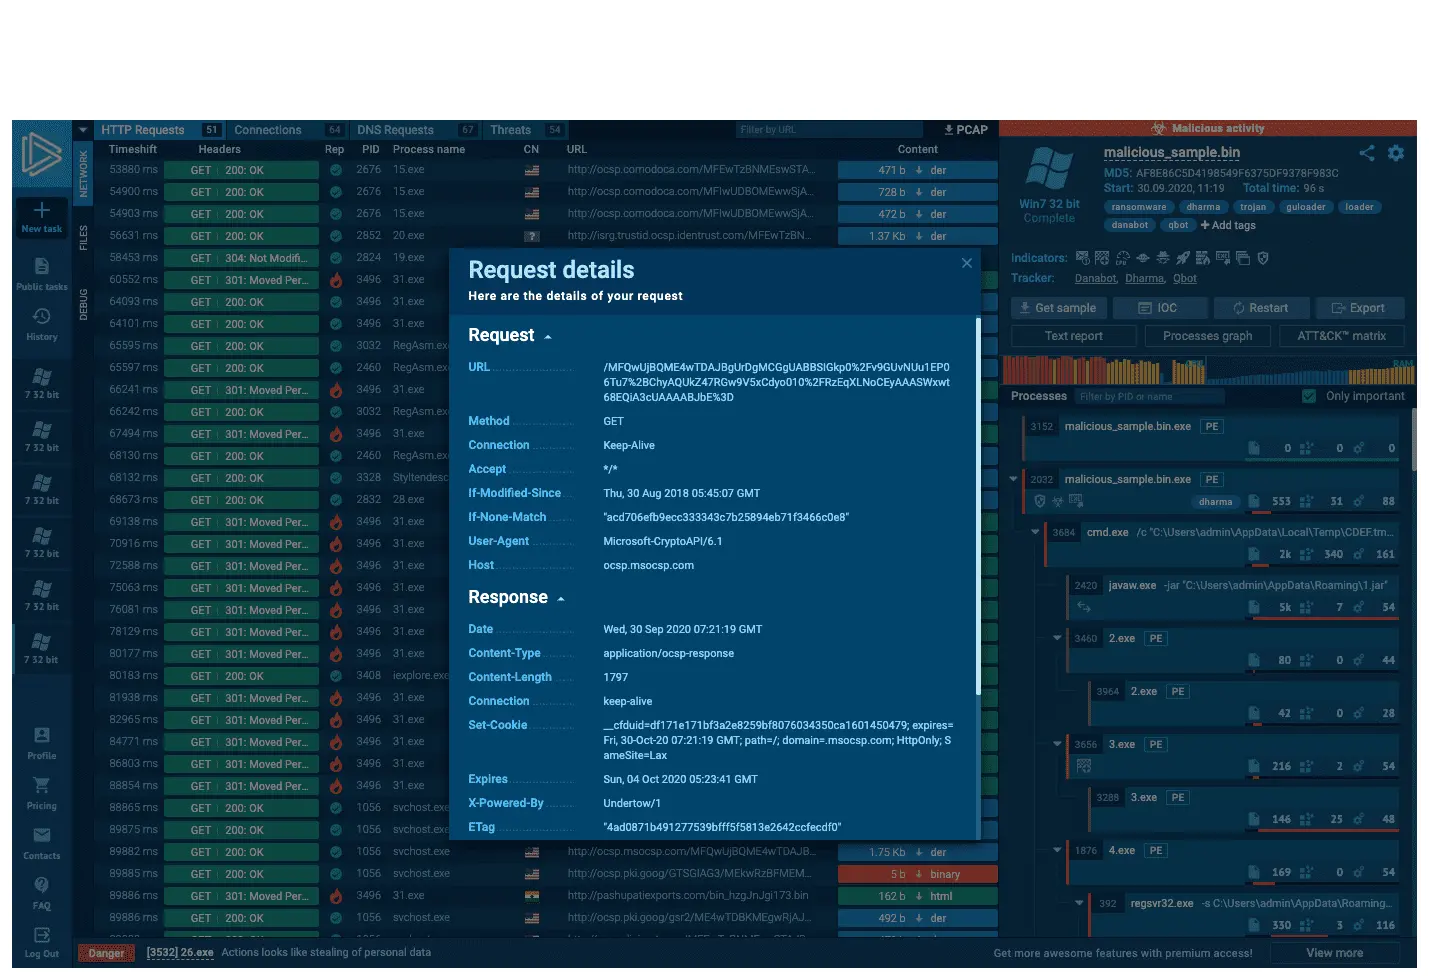Click the New task plus icon
Image resolution: width=1429 pixels, height=980 pixels.
(41, 211)
